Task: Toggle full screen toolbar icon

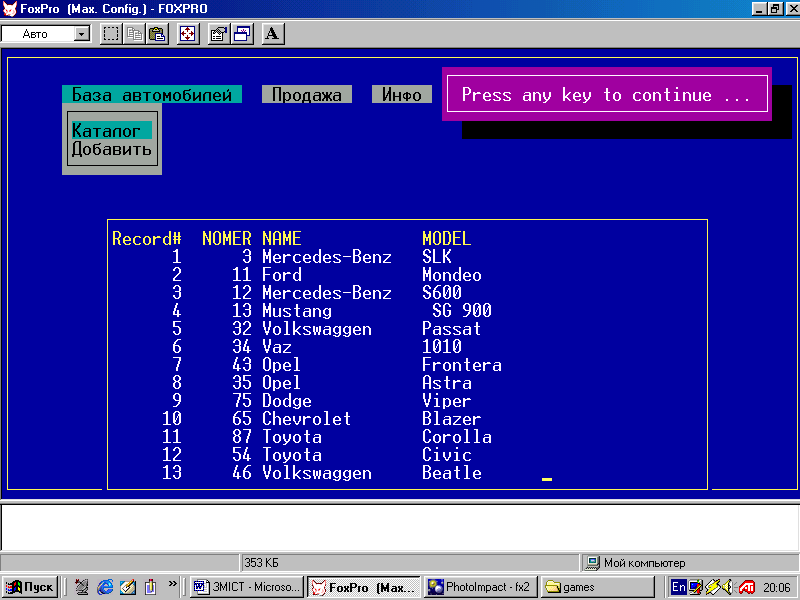Action: coord(188,34)
